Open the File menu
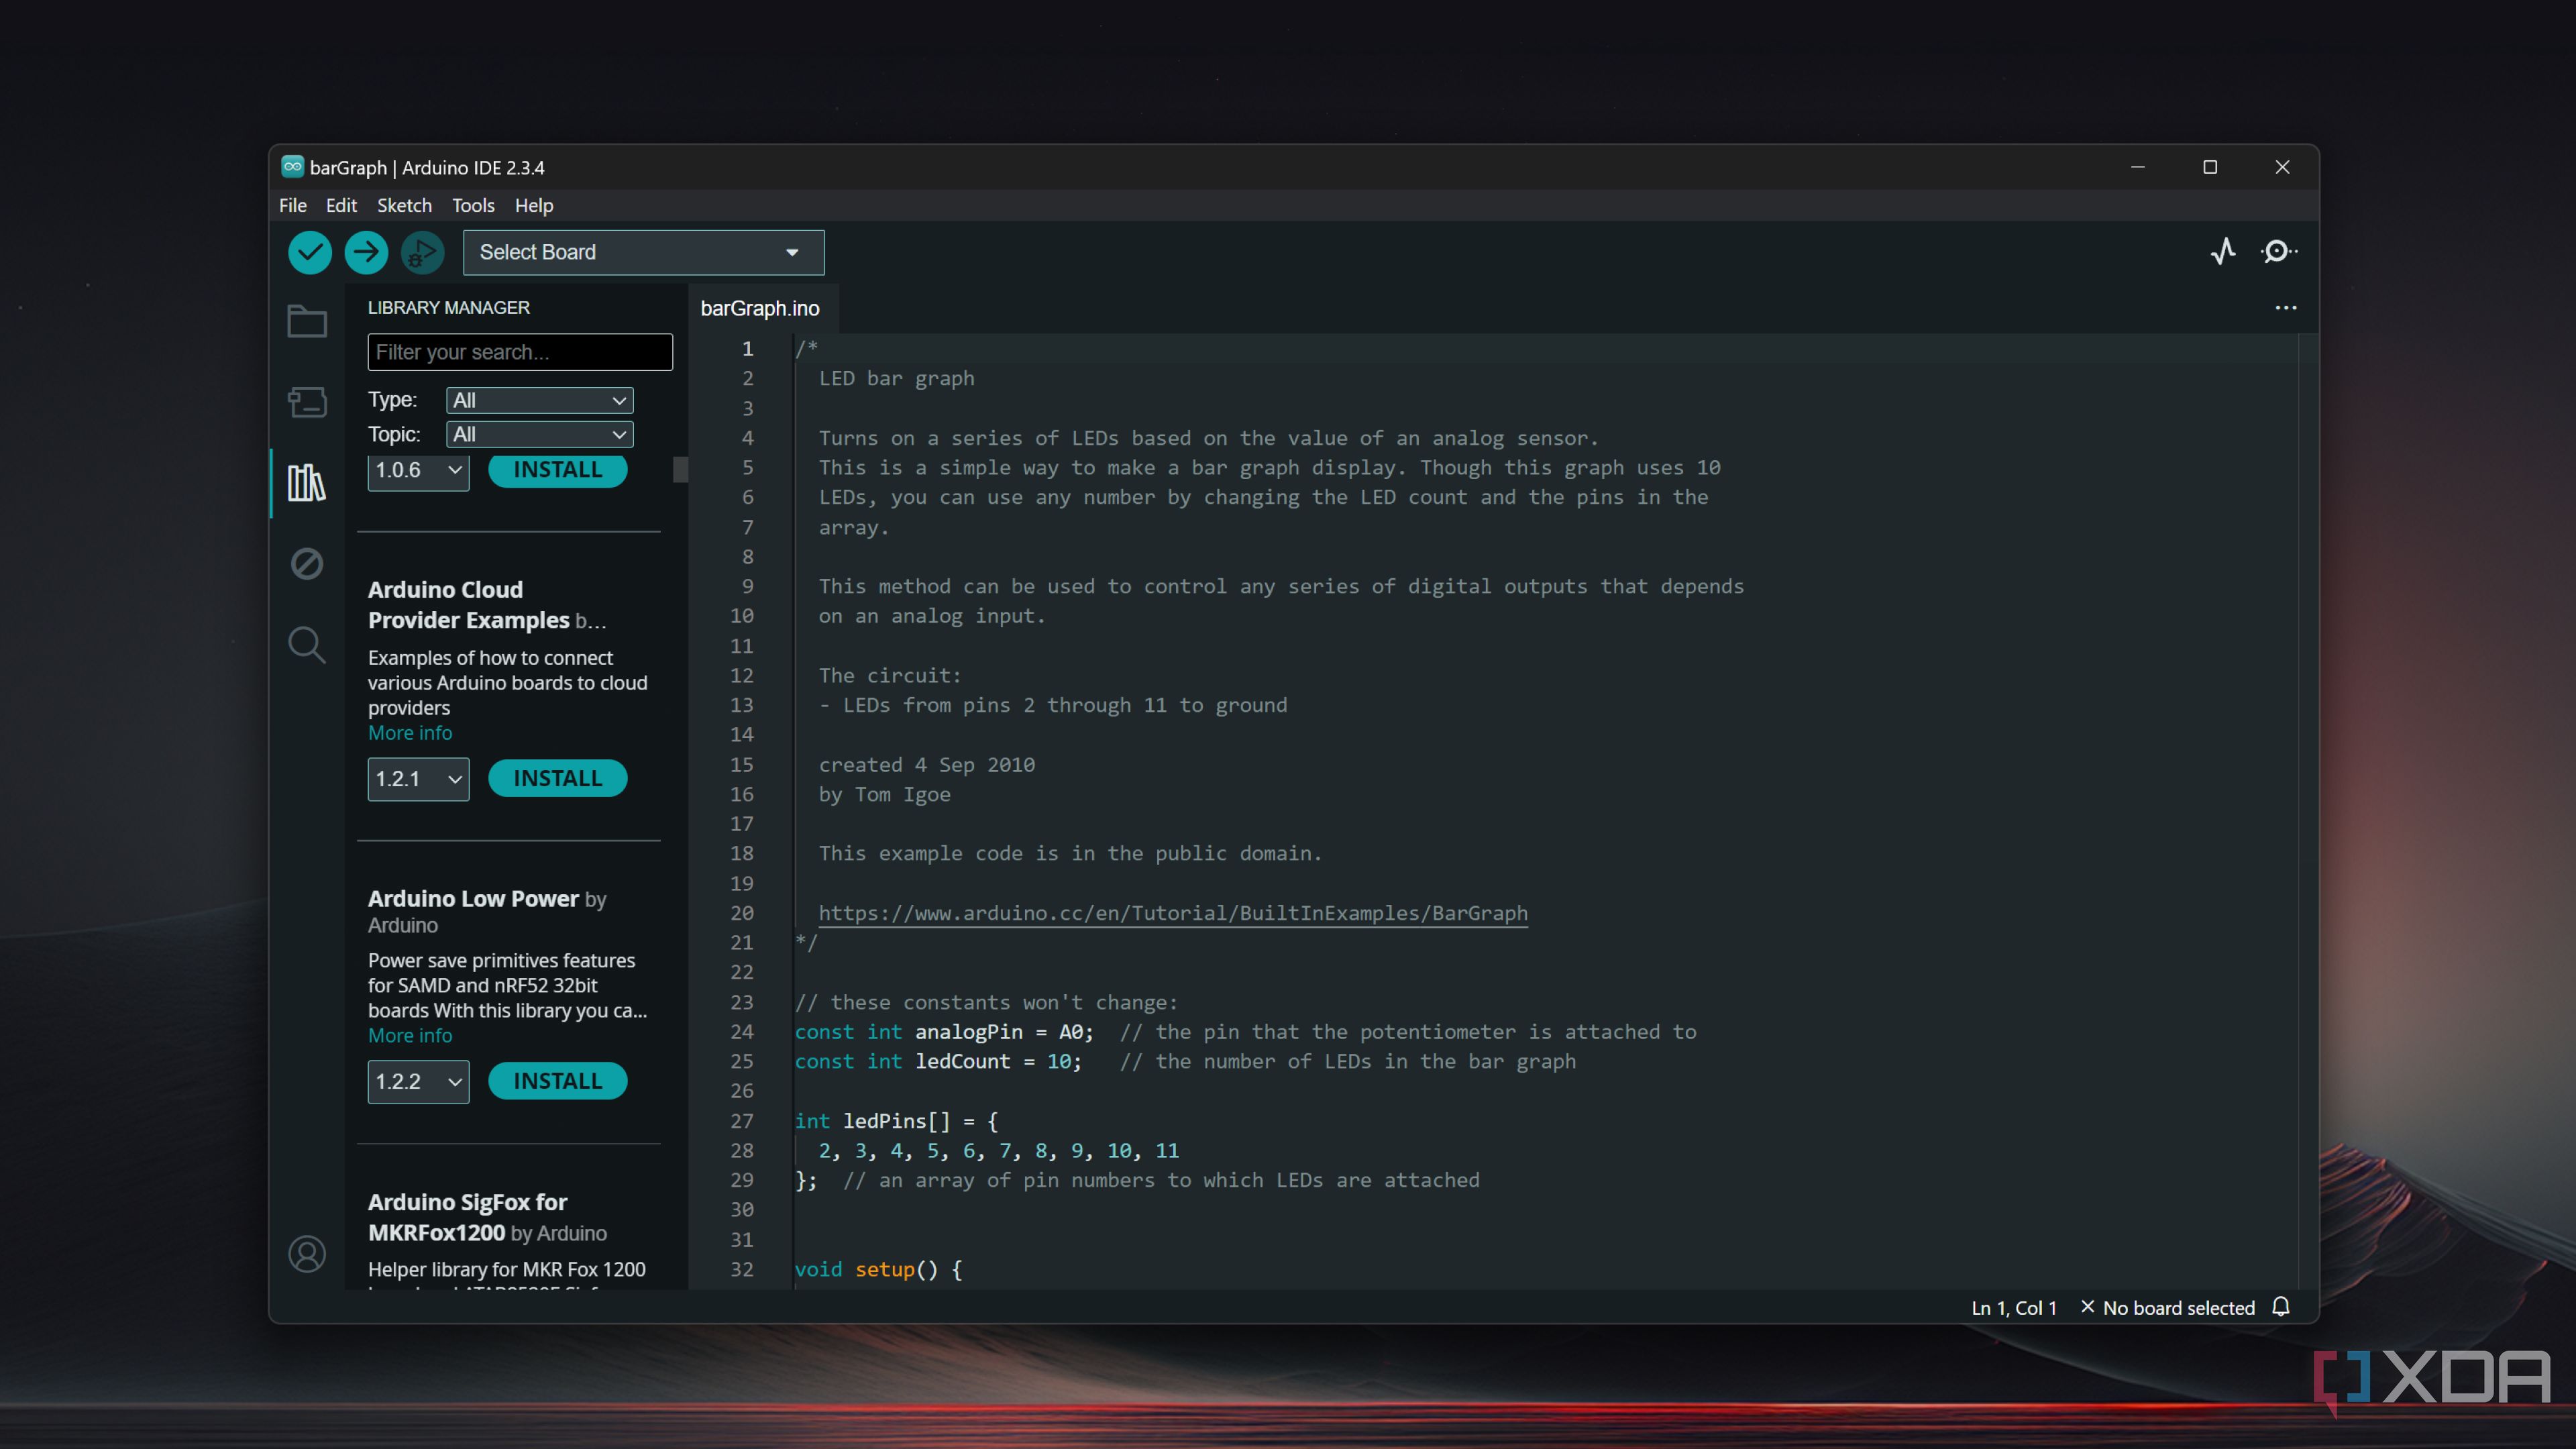Viewport: 2576px width, 1449px height. coord(293,205)
